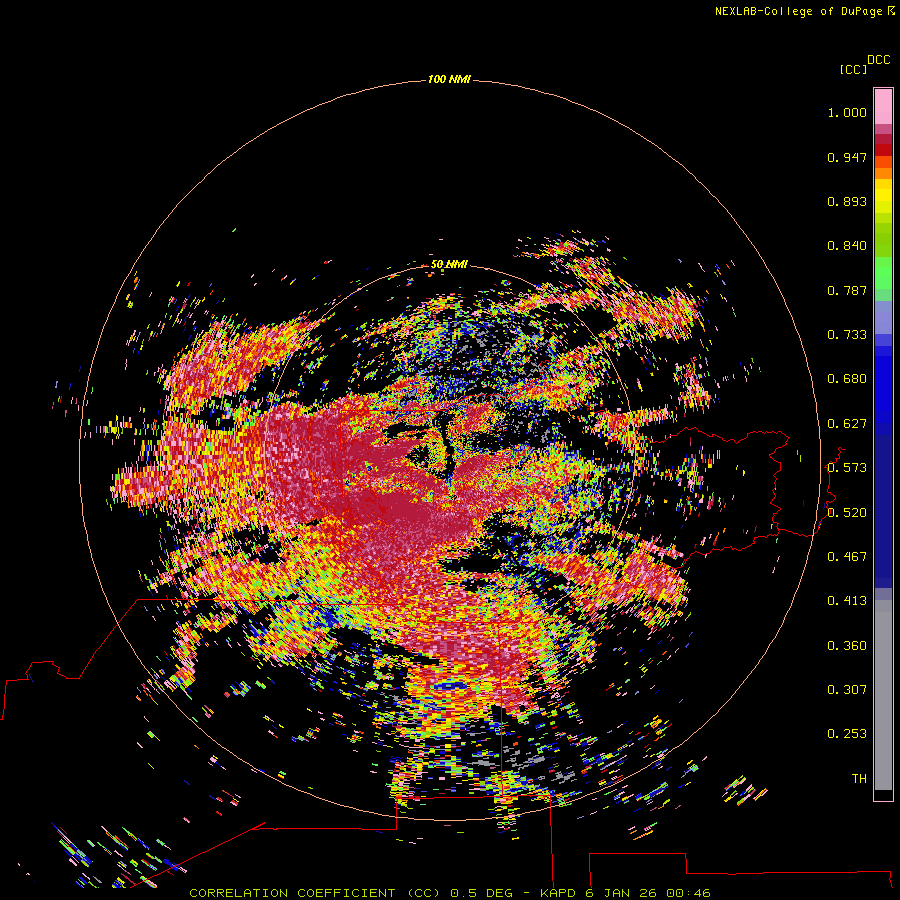Screen dimensions: 900x900
Task: Click the 0.680 legend value
Action: tap(847, 379)
